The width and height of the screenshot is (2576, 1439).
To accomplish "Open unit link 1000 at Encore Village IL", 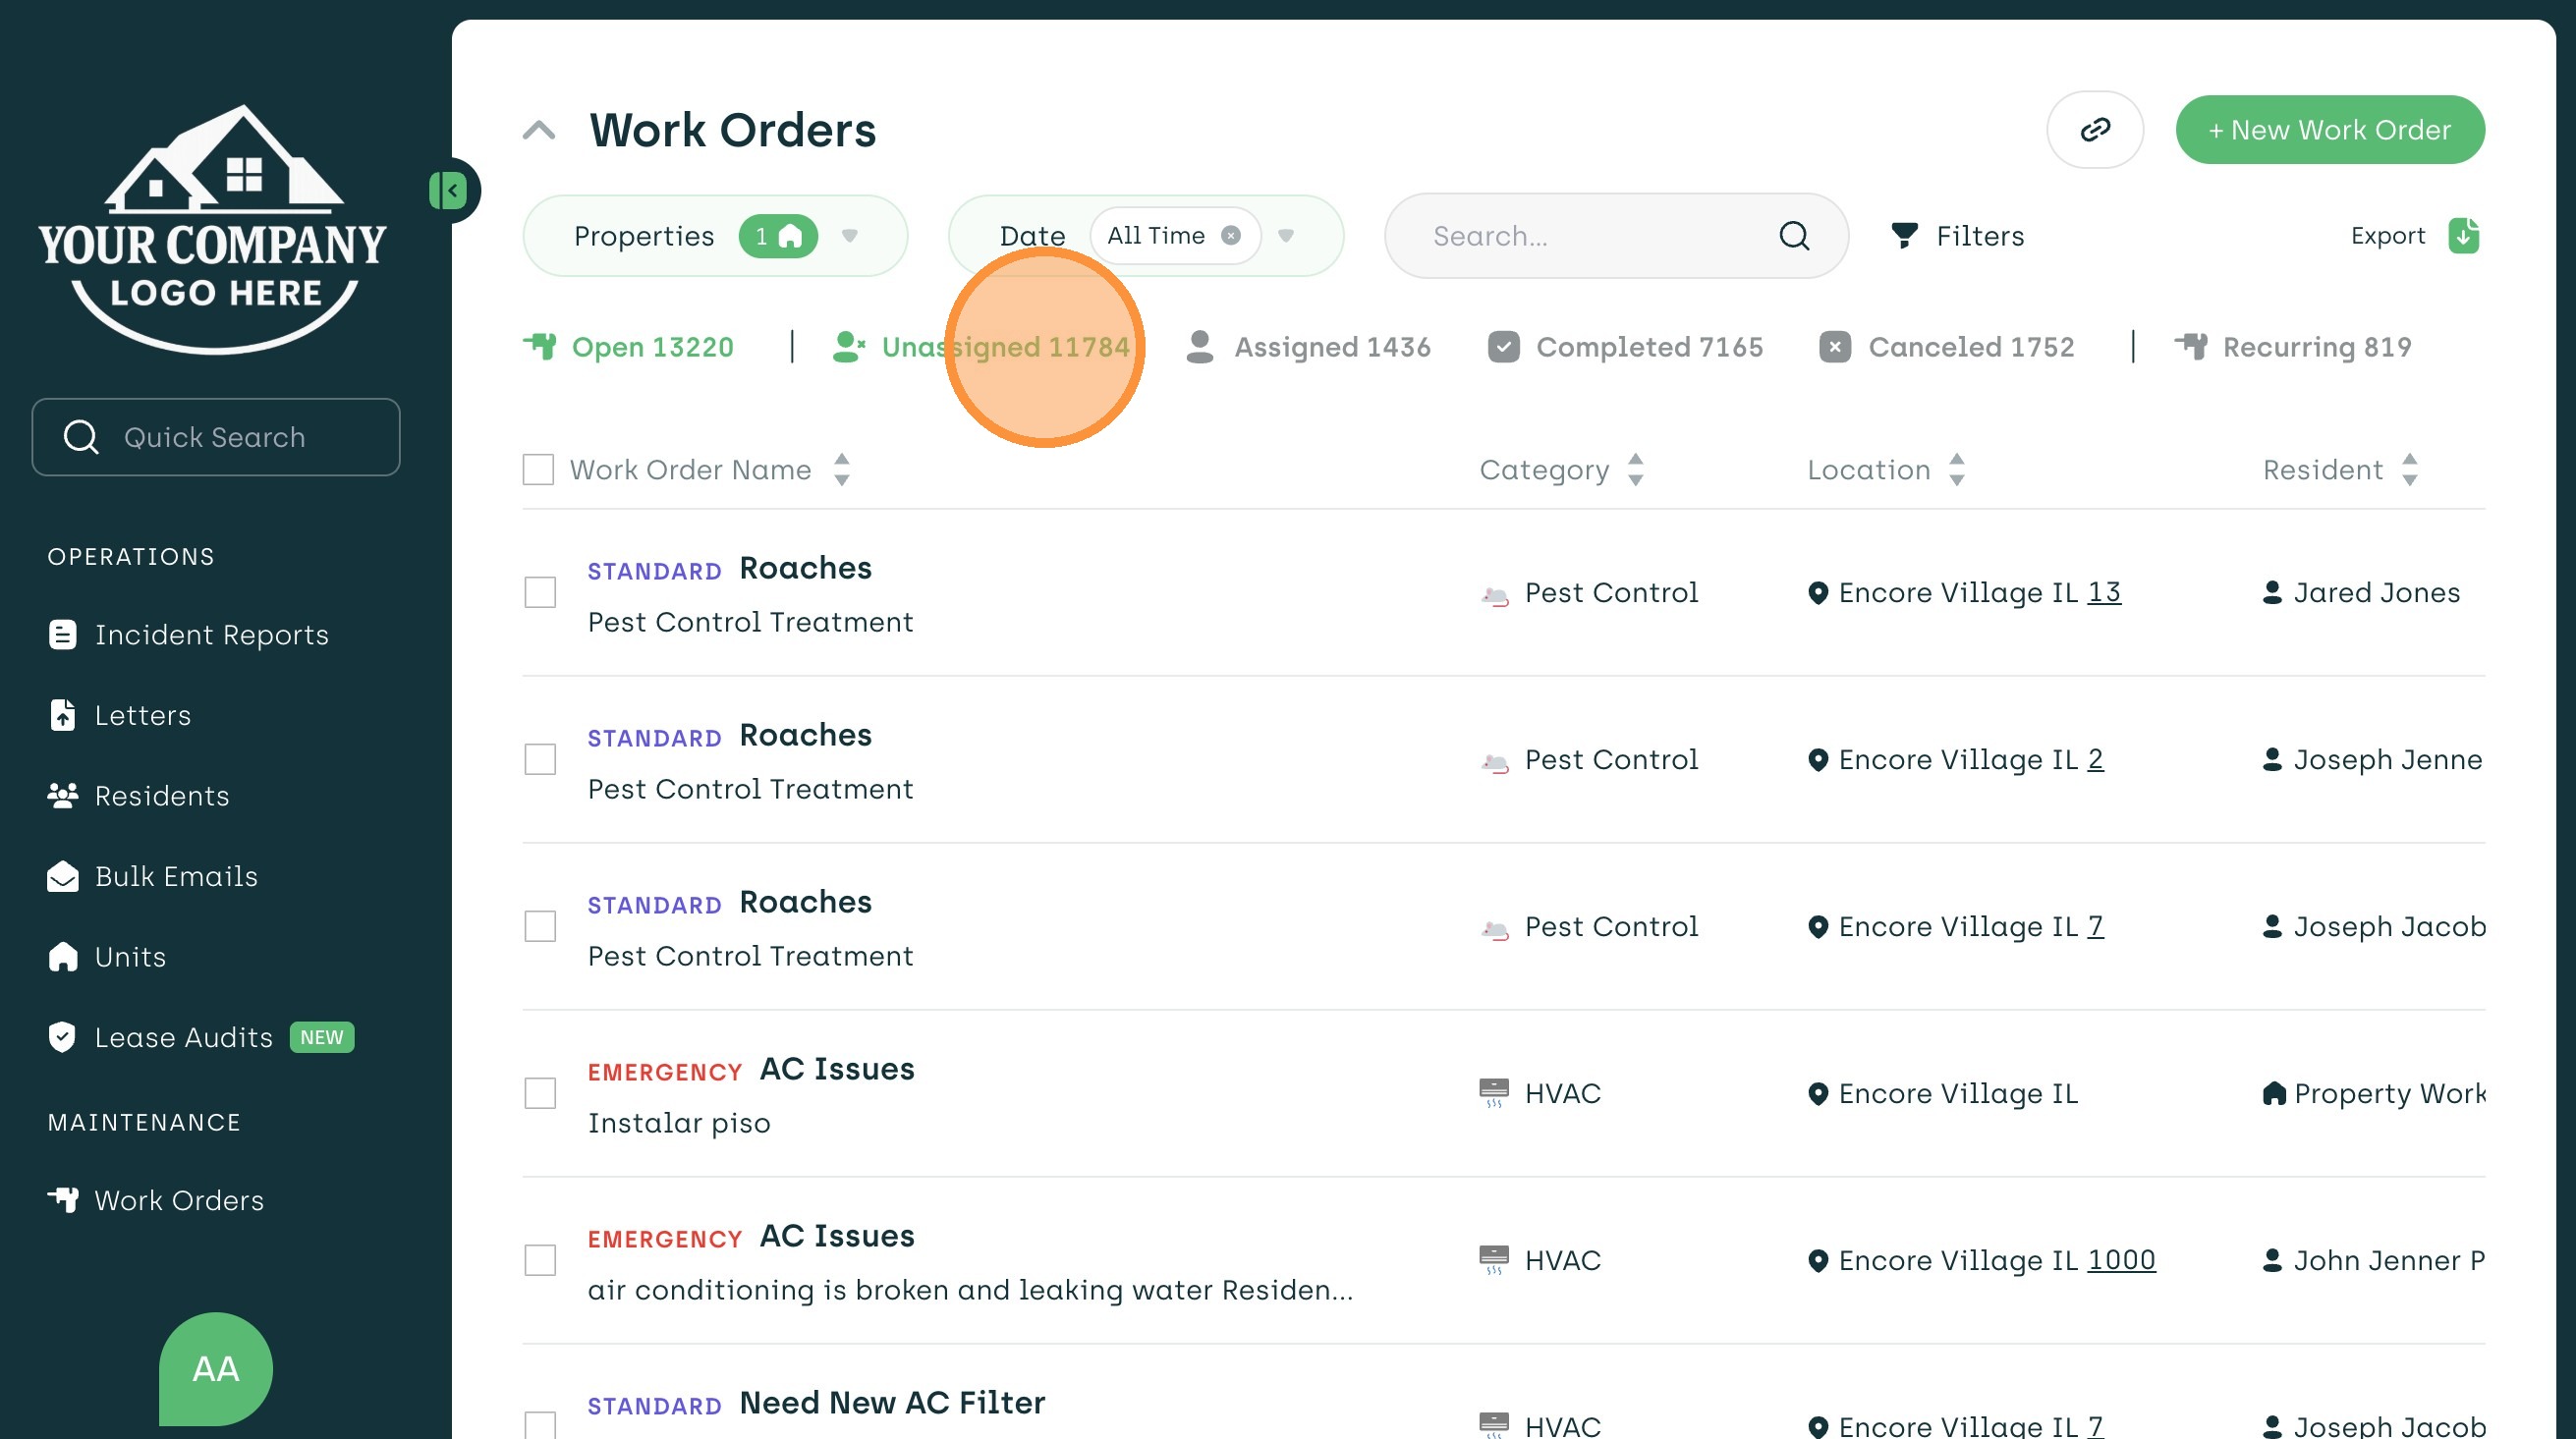I will point(2121,1260).
